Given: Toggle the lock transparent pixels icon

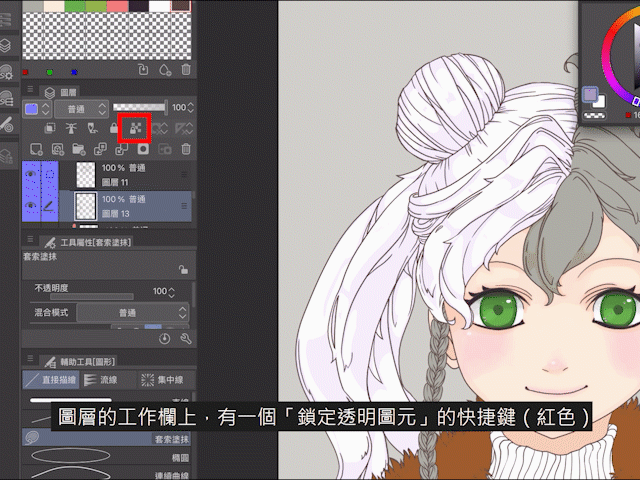Looking at the screenshot, I should click(x=135, y=129).
